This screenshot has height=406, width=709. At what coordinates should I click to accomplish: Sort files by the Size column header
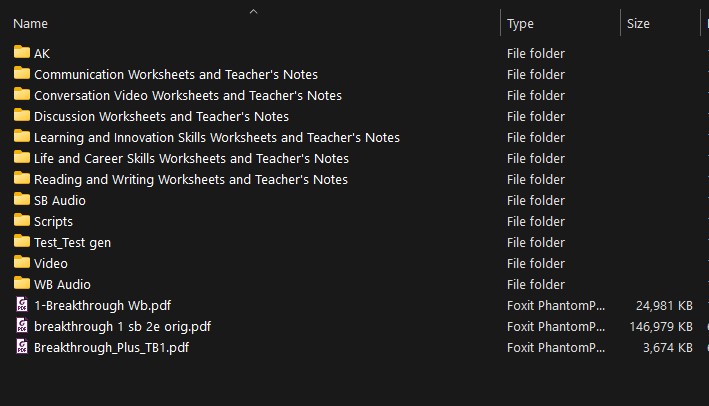[x=638, y=24]
